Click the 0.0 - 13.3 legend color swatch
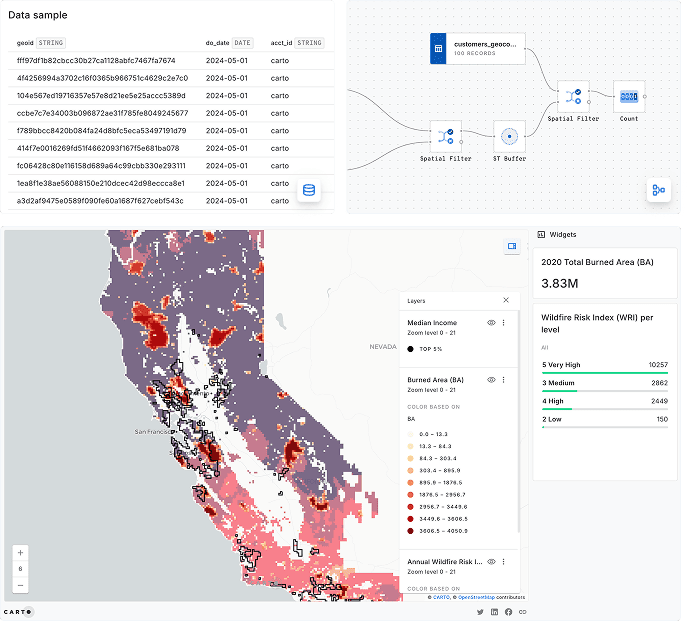Screen dimensions: 689x621 (410, 434)
